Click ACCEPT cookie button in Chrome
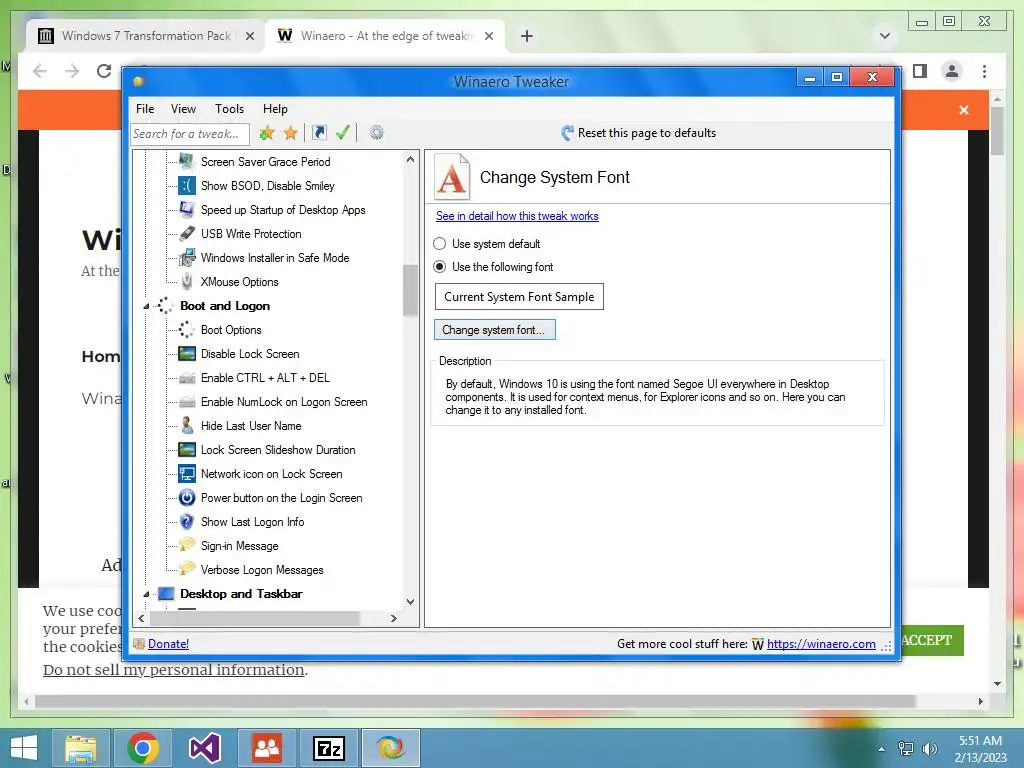Screen dimensions: 1024x768 pos(931,640)
